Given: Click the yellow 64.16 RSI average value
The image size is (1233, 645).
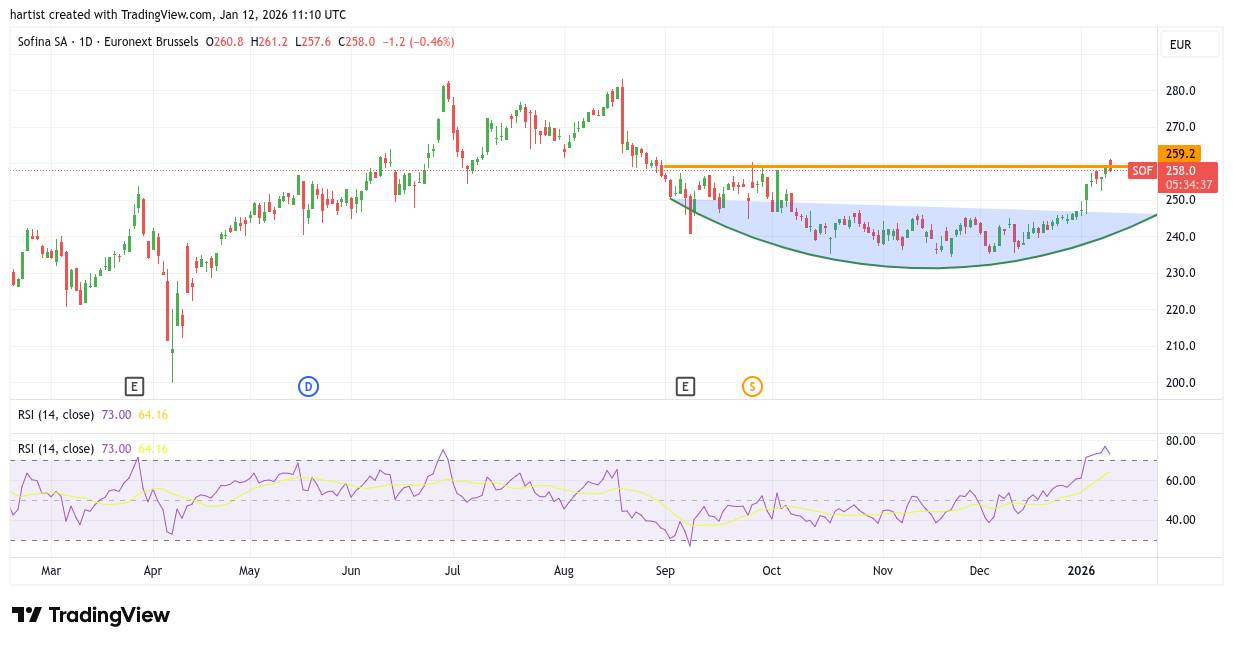Looking at the screenshot, I should 153,449.
